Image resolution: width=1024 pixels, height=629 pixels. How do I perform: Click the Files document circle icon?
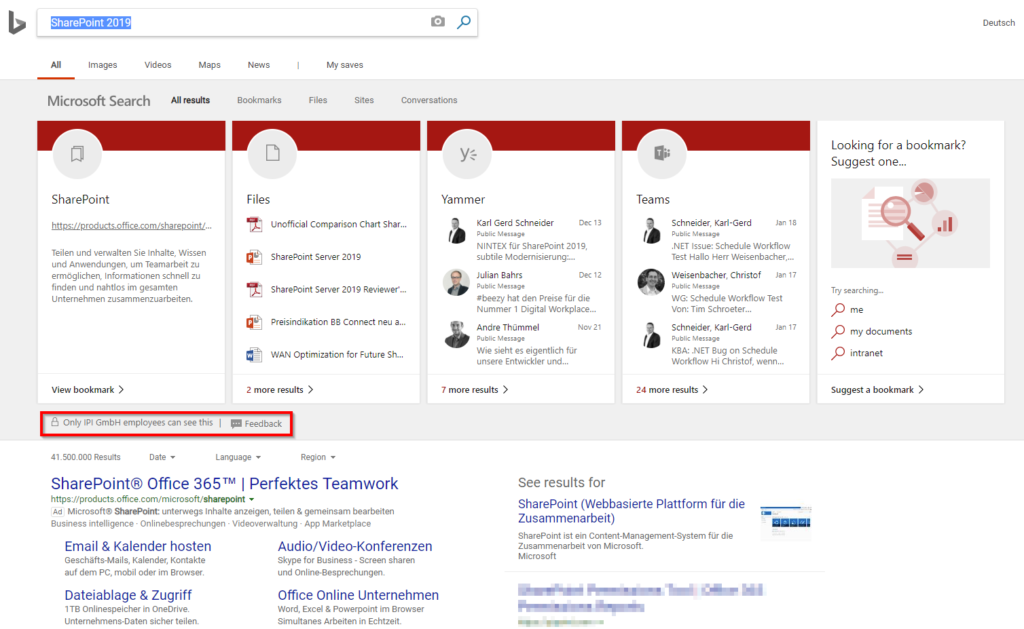pos(272,153)
